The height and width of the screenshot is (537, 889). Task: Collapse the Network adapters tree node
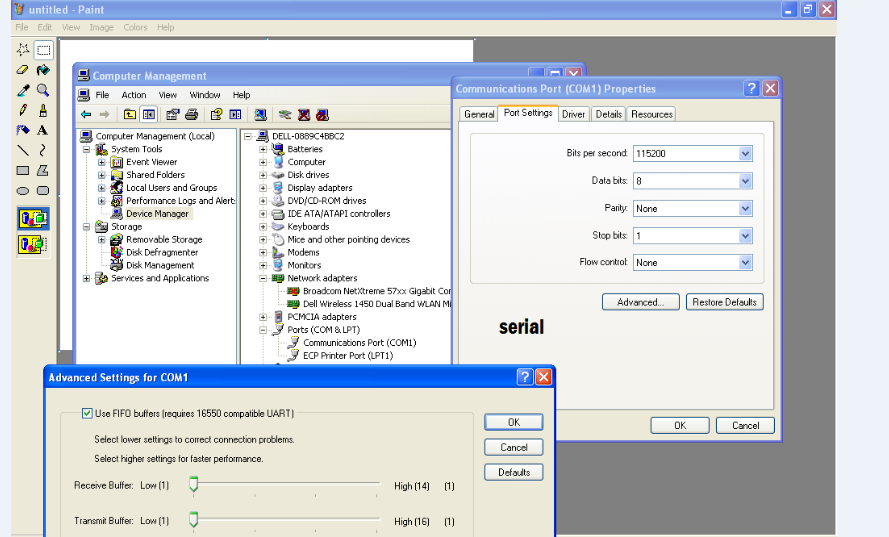coord(263,279)
